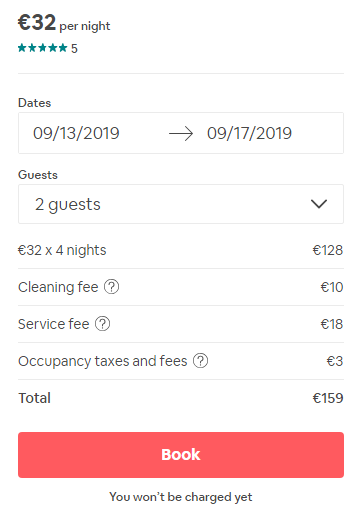Image resolution: width=361 pixels, height=526 pixels.
Task: Expand the guests dropdown chevron
Action: (319, 204)
